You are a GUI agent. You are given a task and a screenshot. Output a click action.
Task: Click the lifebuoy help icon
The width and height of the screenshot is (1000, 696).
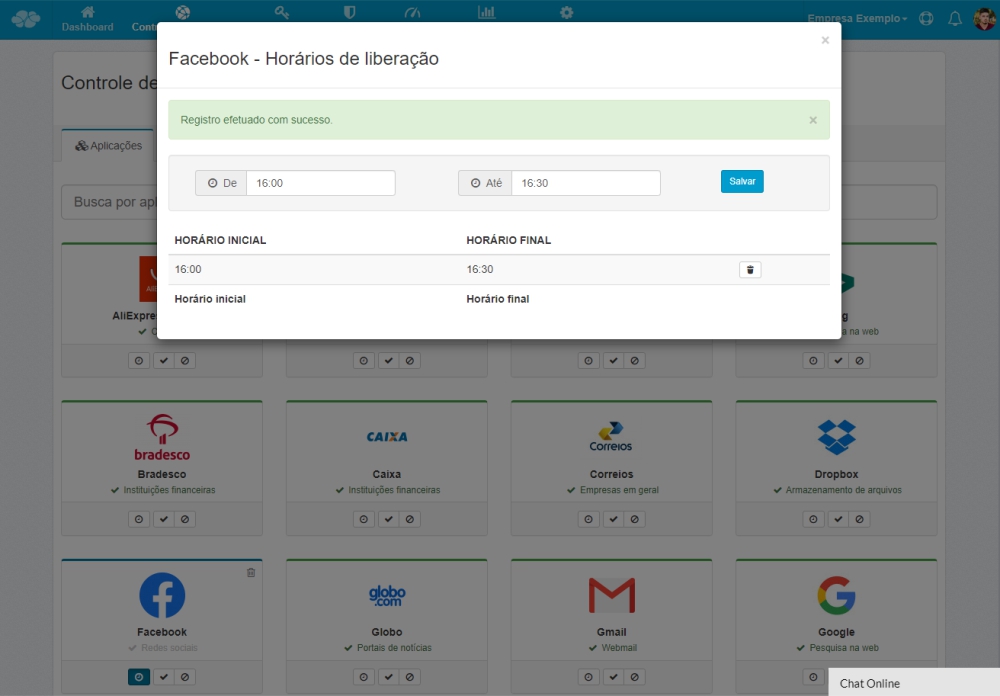pos(926,19)
